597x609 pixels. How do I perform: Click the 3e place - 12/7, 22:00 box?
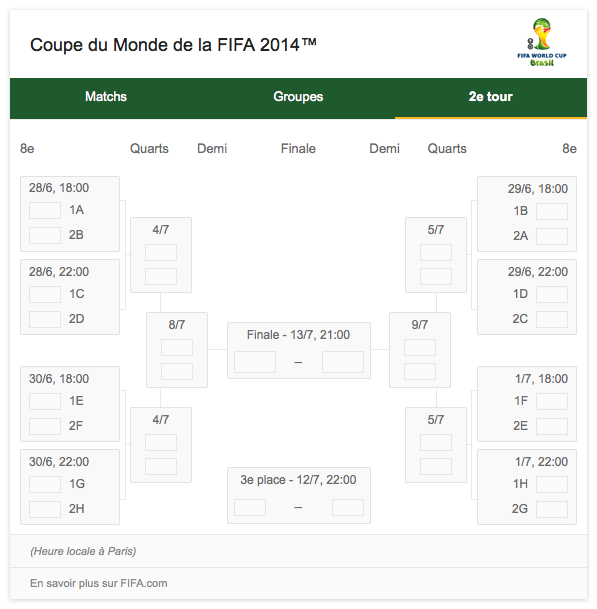click(x=299, y=496)
